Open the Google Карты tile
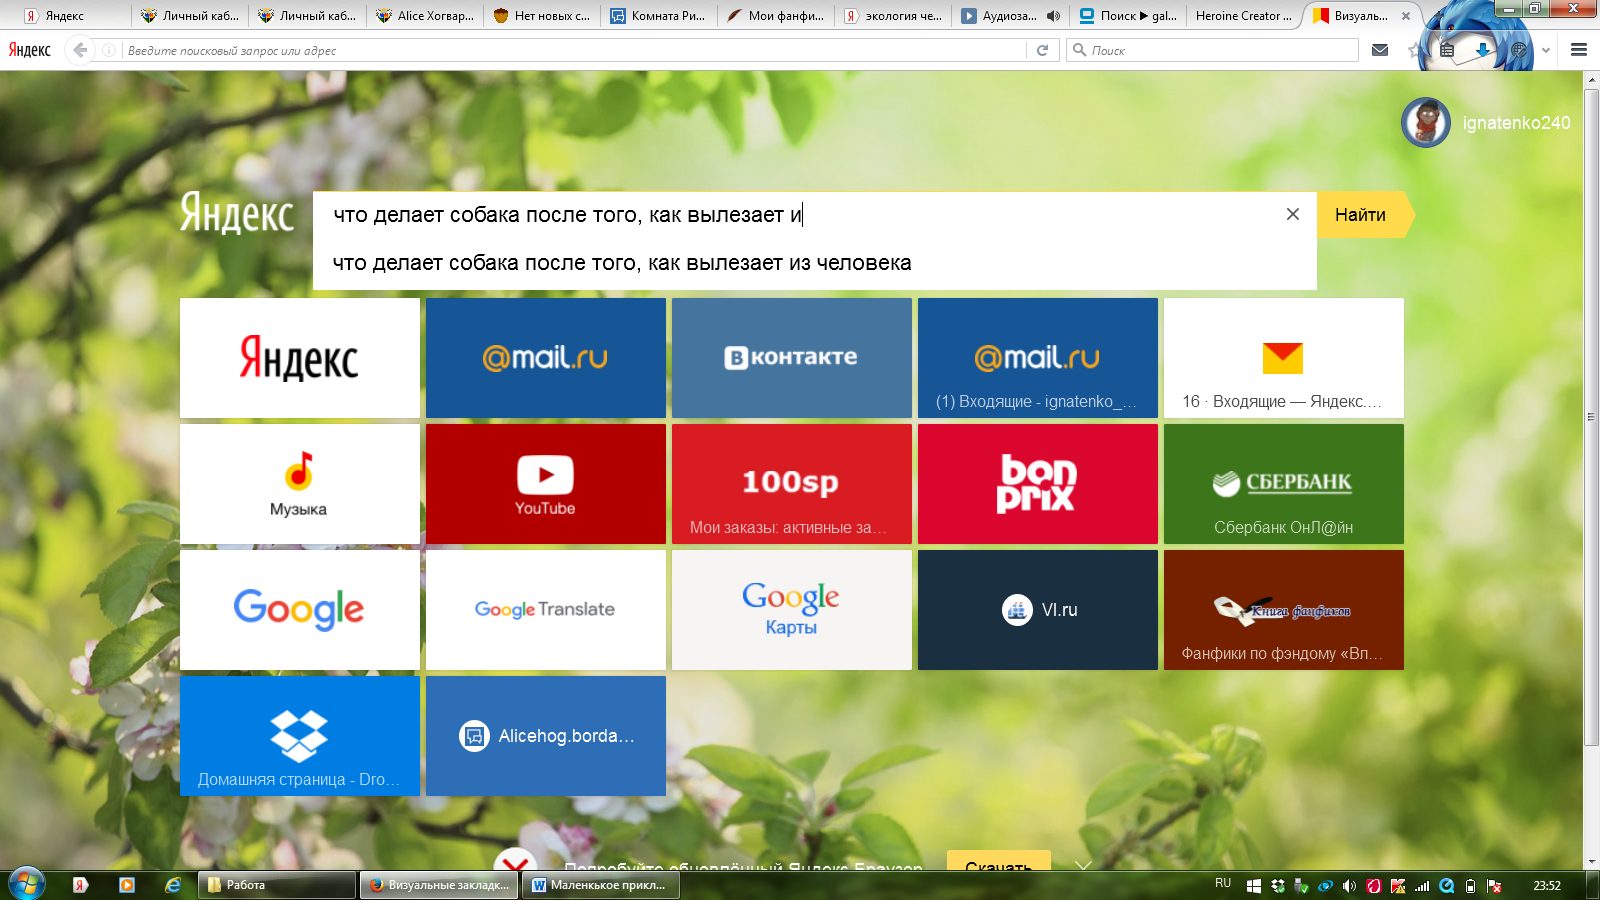 point(792,610)
